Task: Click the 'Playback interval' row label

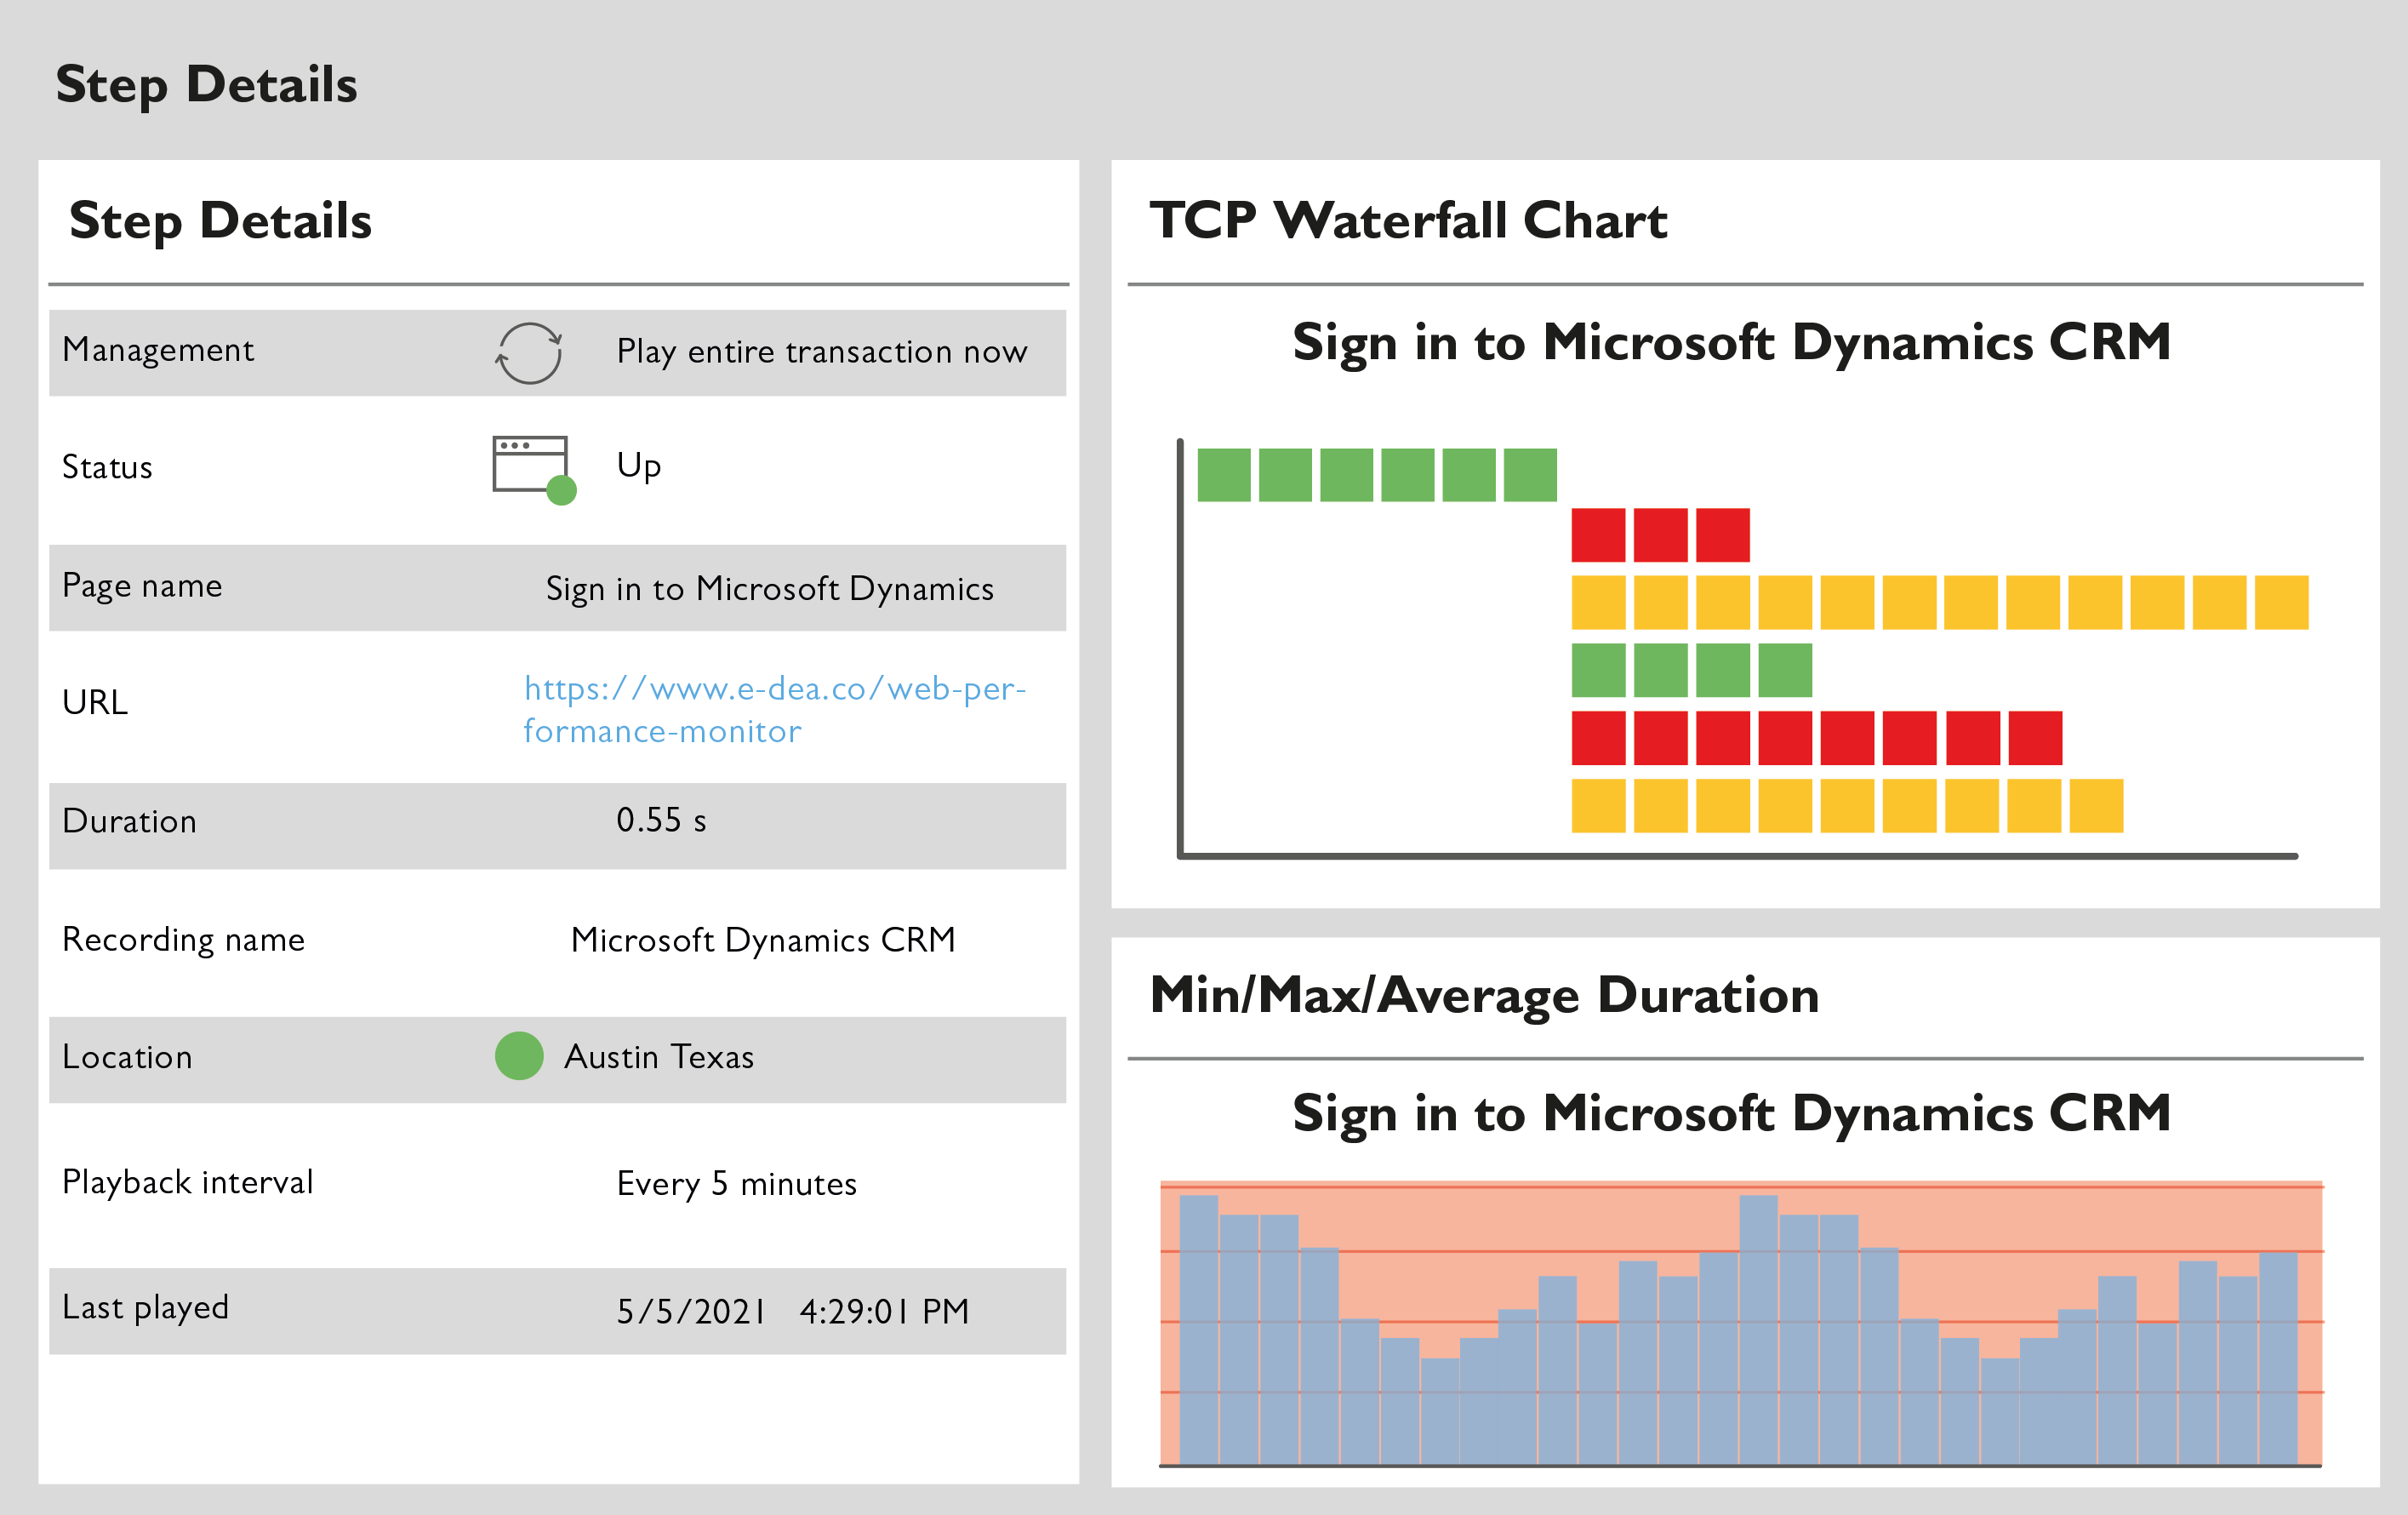Action: pyautogui.click(x=187, y=1183)
